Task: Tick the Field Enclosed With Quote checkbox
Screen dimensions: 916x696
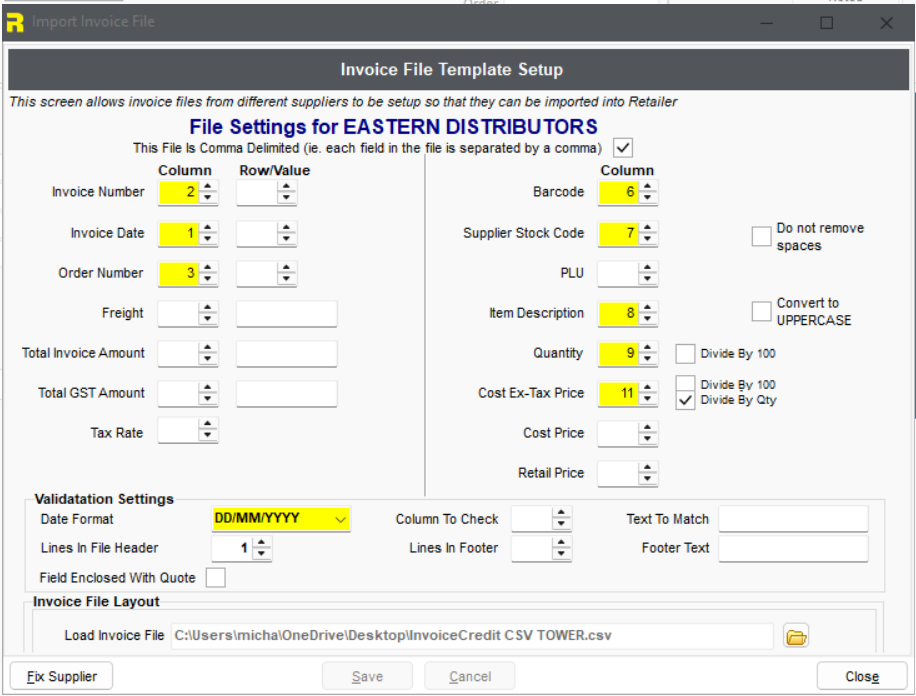Action: point(215,577)
